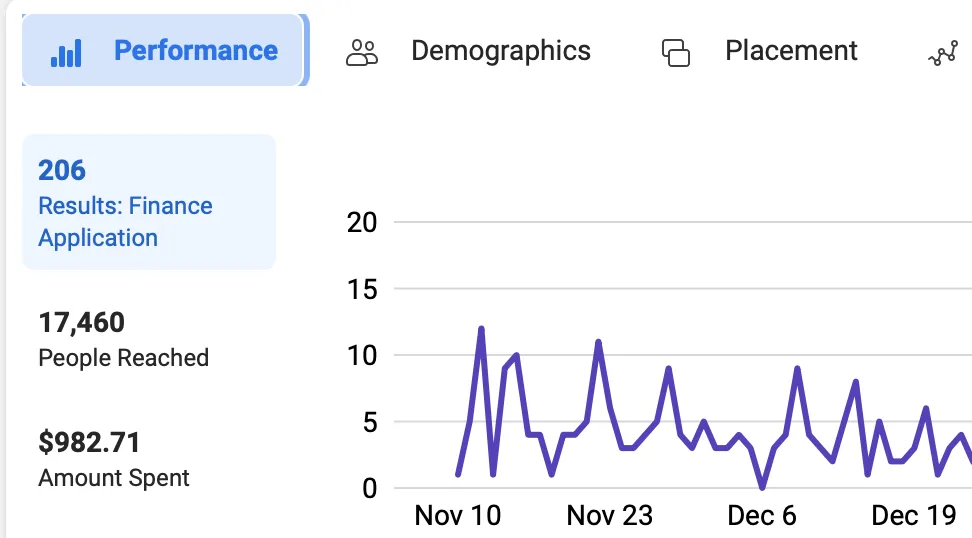This screenshot has width=972, height=538.
Task: Select the Results: Finance Application card
Action: coord(149,202)
